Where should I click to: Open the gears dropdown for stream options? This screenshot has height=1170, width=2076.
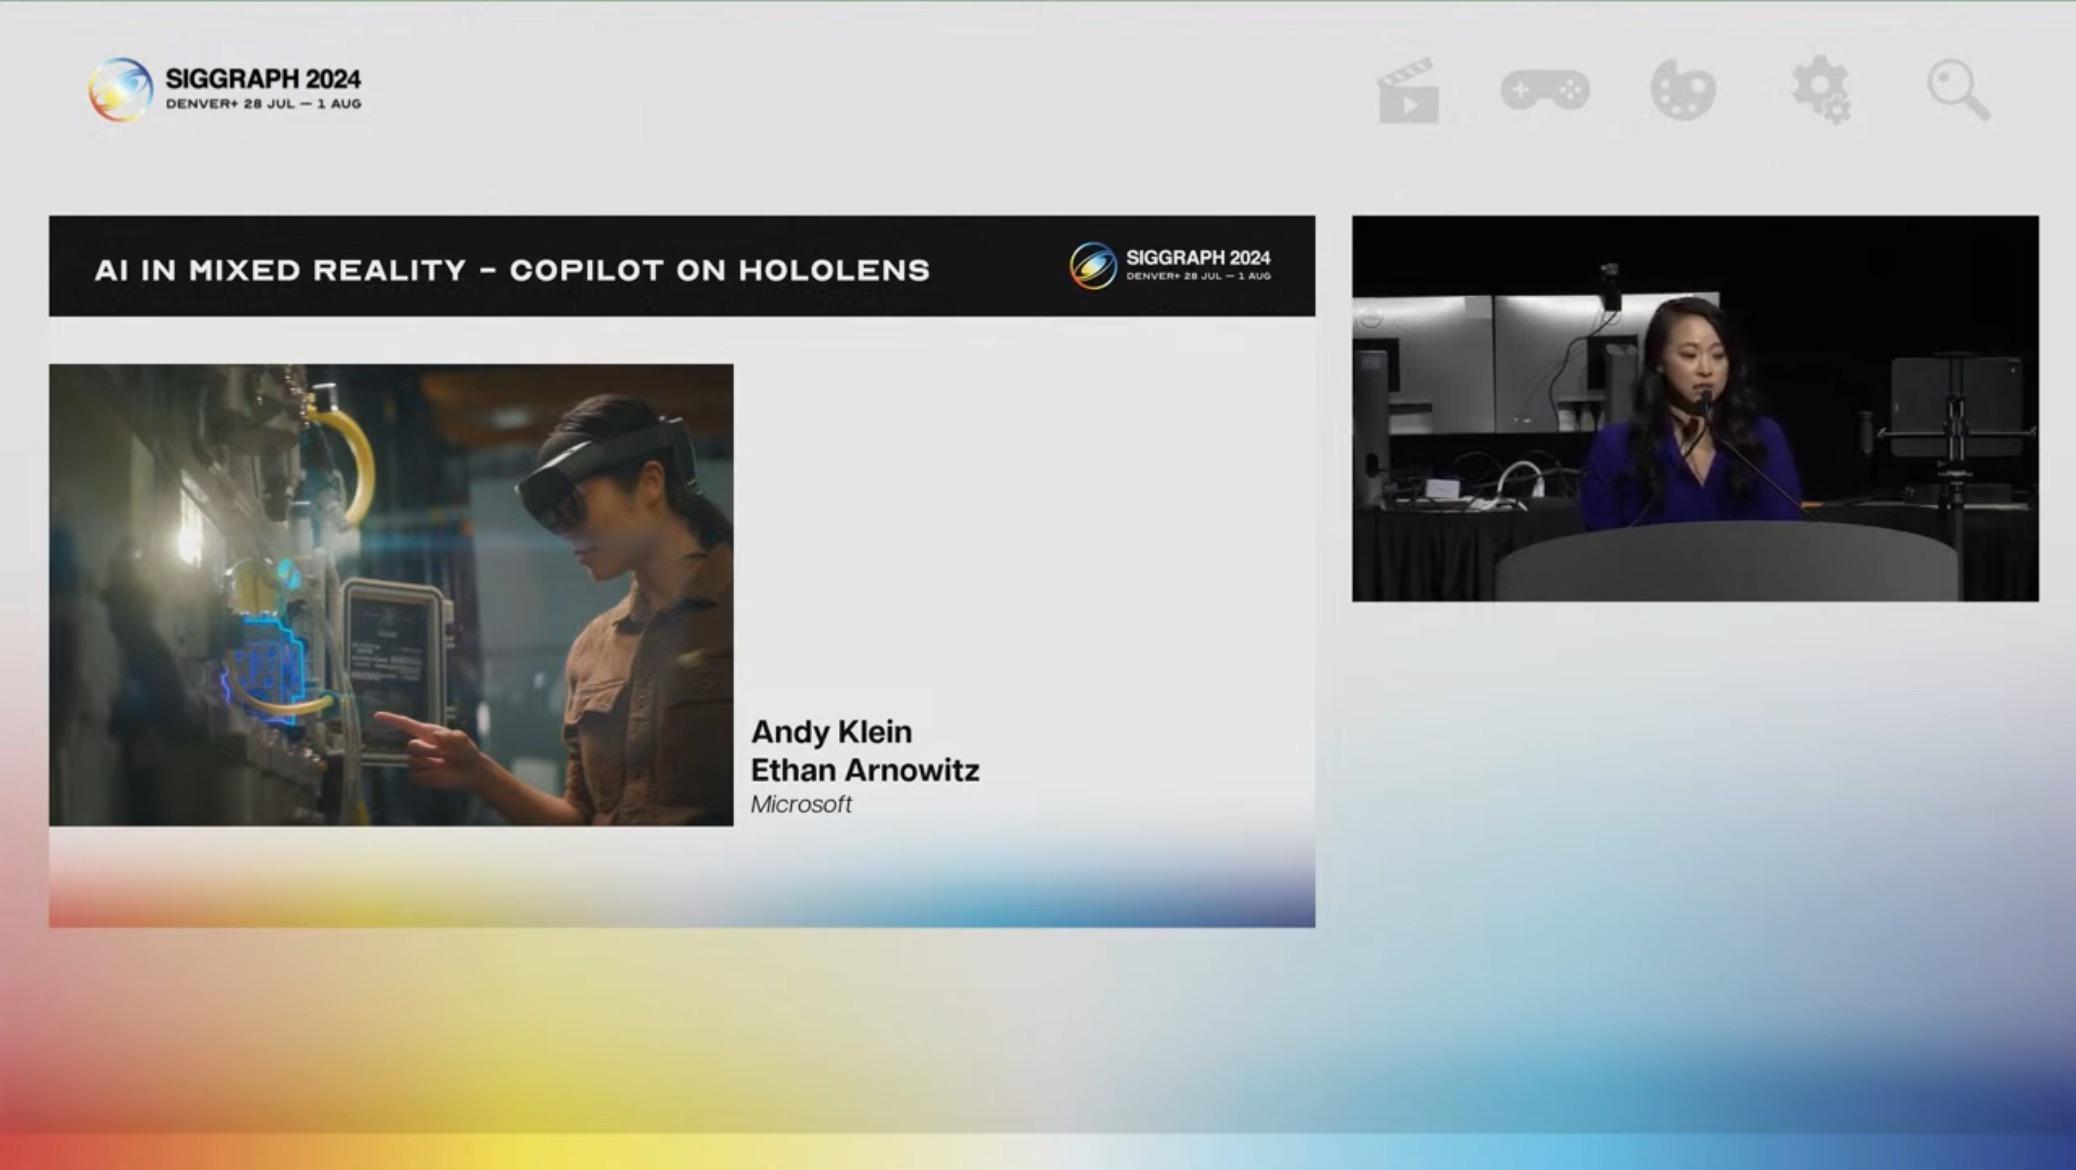pyautogui.click(x=1821, y=90)
